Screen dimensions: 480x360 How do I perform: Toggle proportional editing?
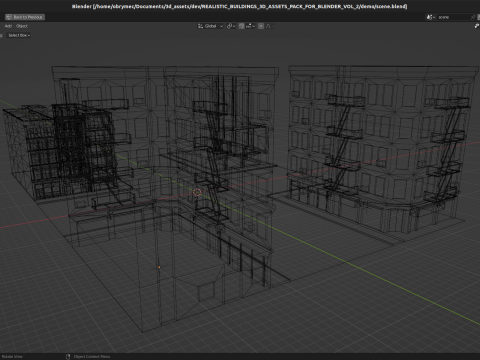pyautogui.click(x=261, y=26)
